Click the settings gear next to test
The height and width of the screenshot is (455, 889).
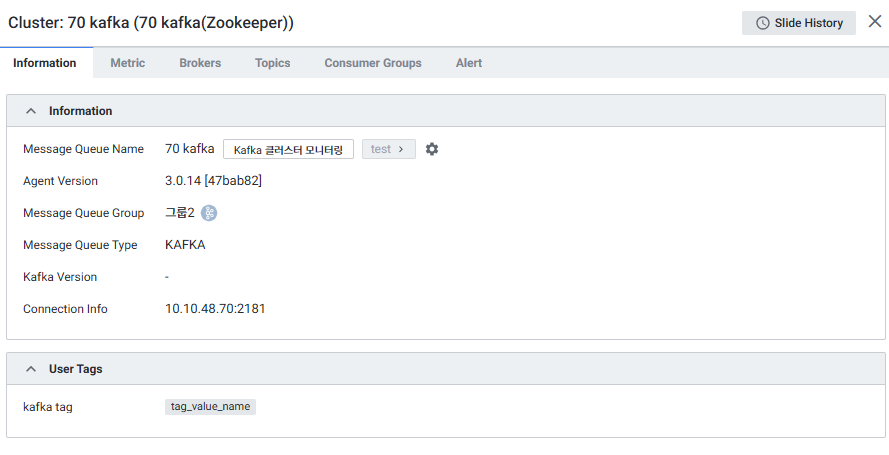(x=432, y=149)
